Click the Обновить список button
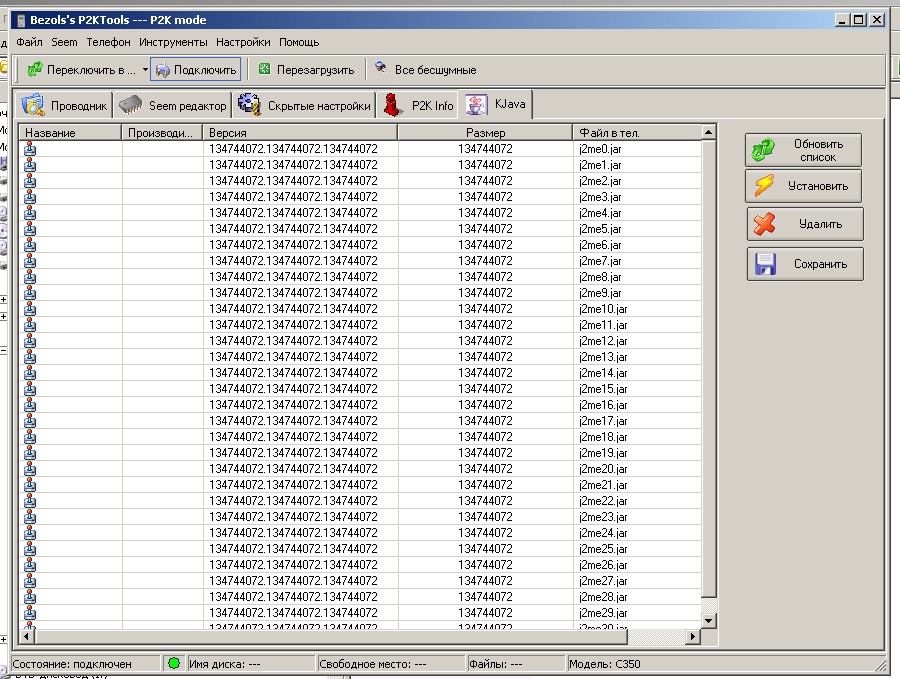This screenshot has height=679, width=900. (804, 150)
